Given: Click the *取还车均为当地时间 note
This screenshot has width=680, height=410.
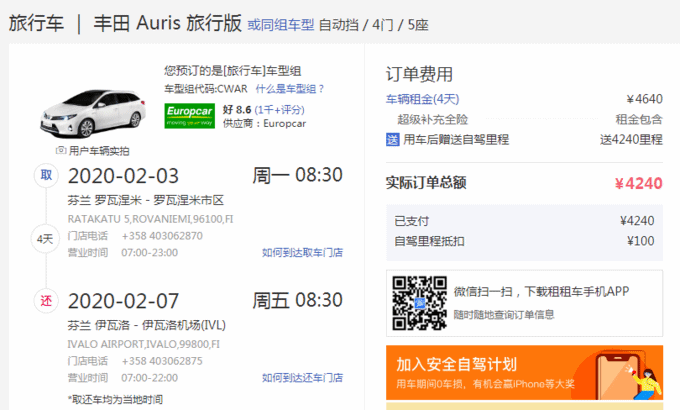Looking at the screenshot, I should [x=115, y=400].
